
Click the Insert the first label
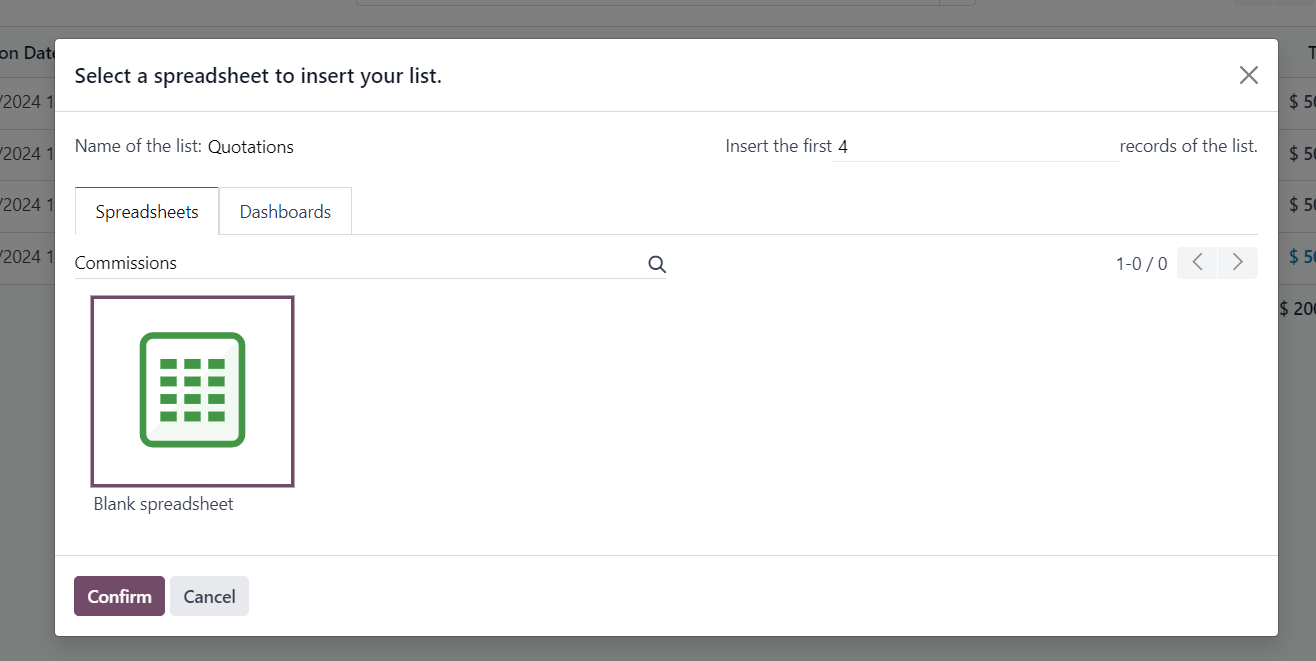(778, 146)
